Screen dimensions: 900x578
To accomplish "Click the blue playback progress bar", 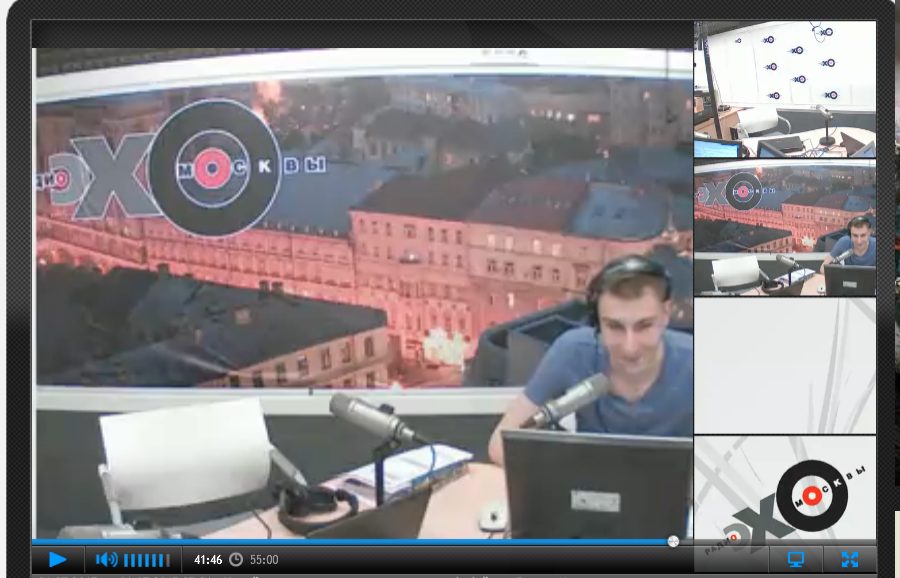I will [x=352, y=541].
